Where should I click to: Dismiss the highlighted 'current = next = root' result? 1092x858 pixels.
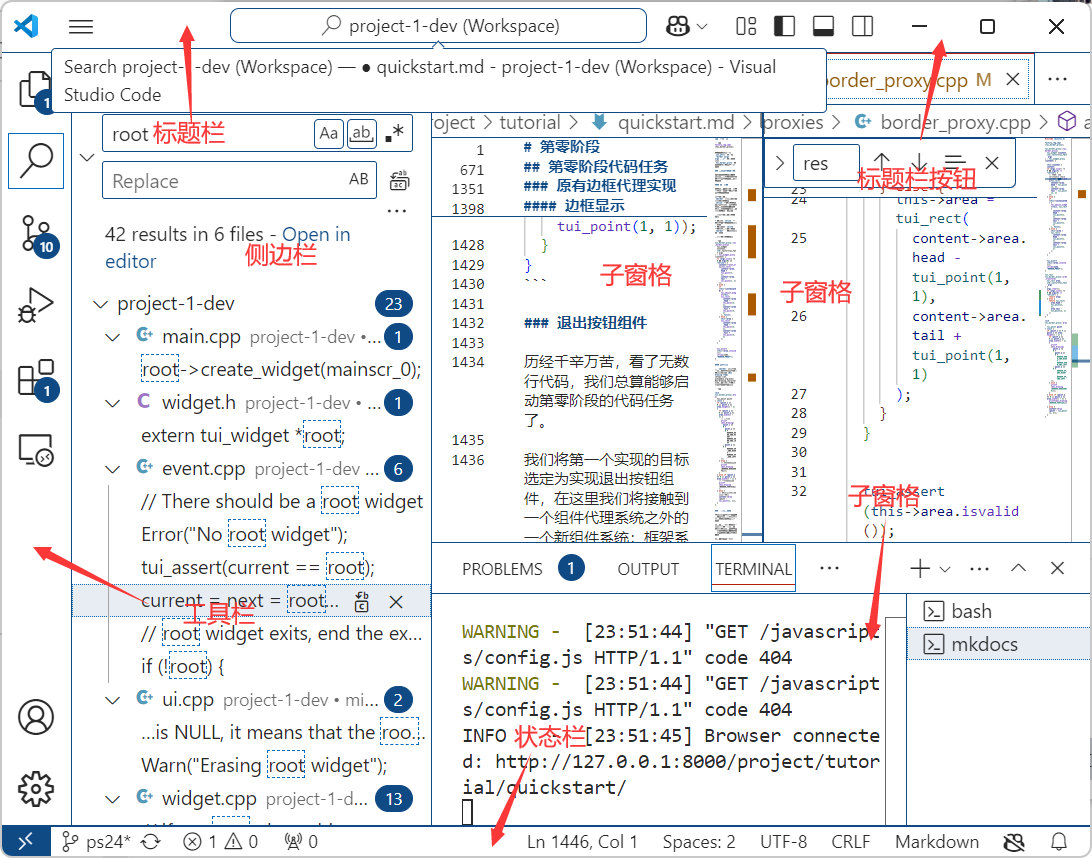(x=396, y=602)
